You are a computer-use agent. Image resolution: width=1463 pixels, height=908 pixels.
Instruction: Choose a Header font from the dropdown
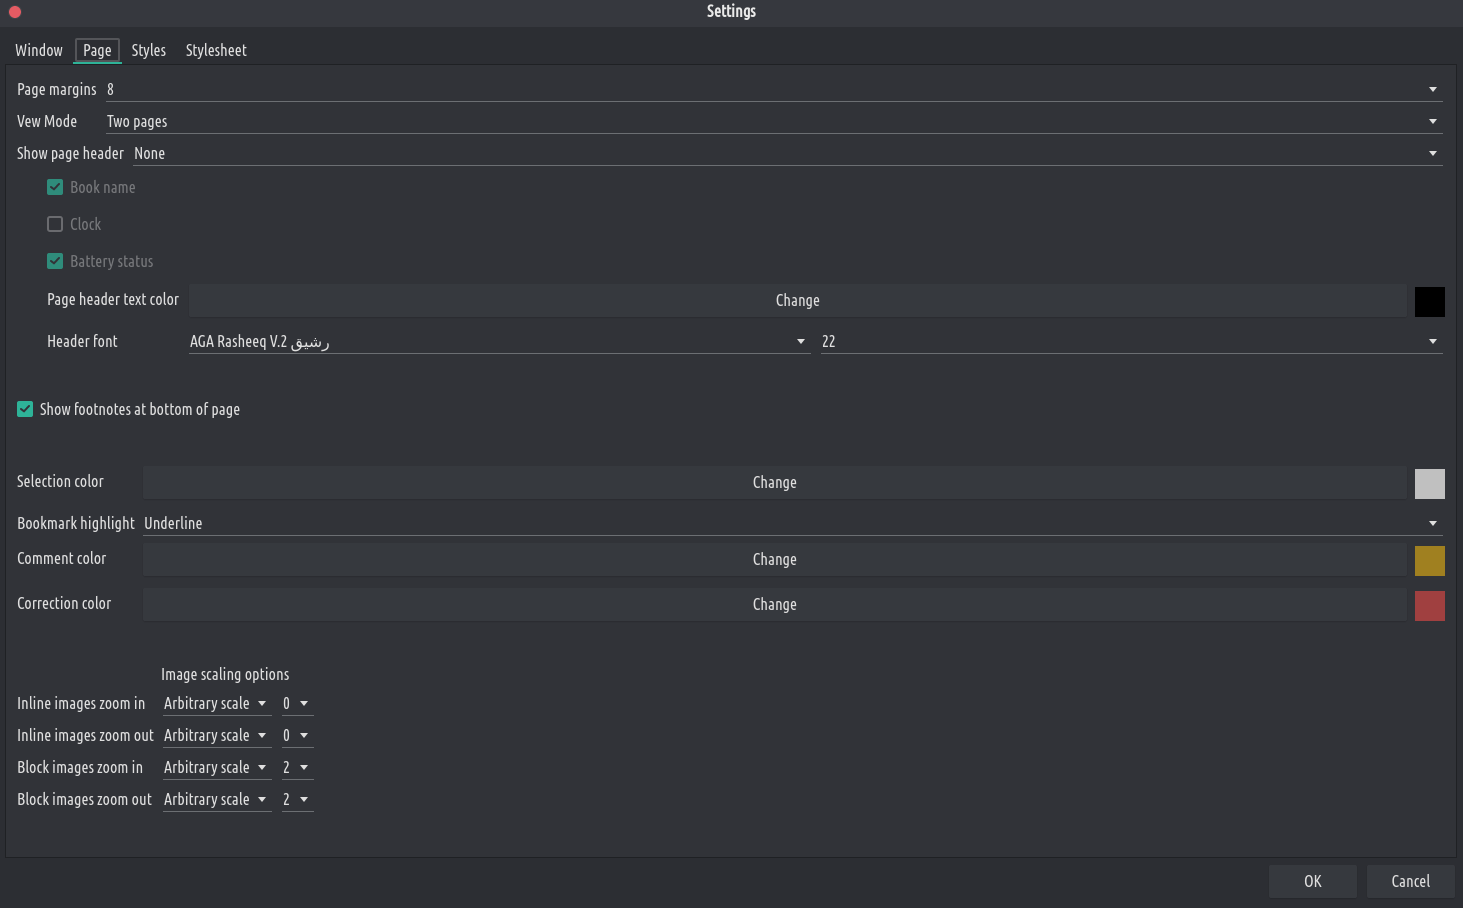[x=498, y=342]
